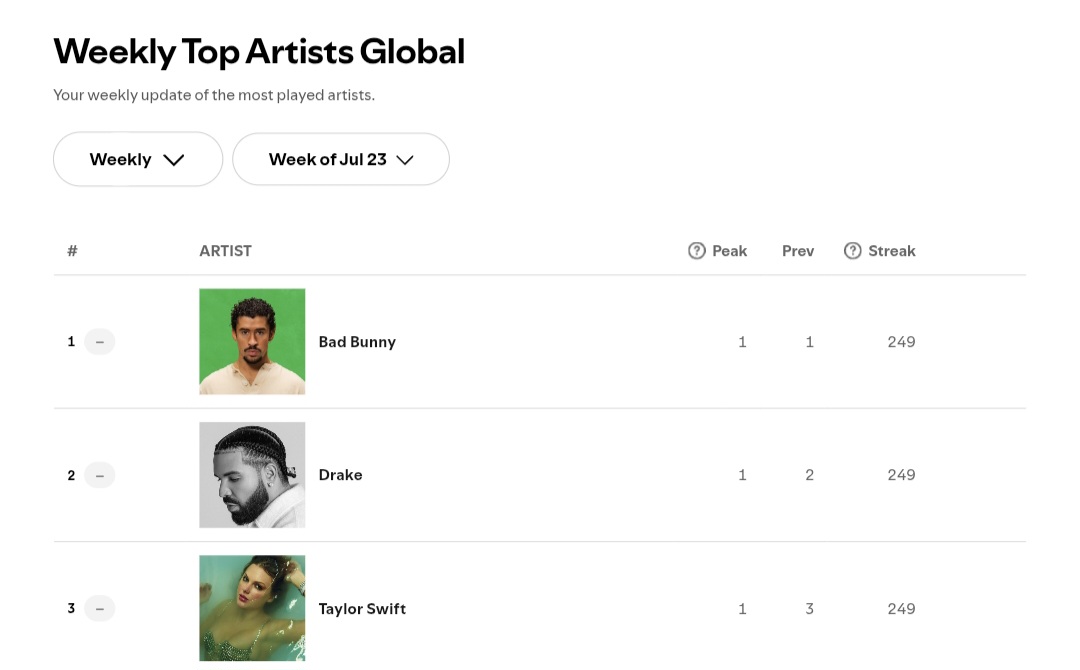Click the # rank column header

(72, 251)
